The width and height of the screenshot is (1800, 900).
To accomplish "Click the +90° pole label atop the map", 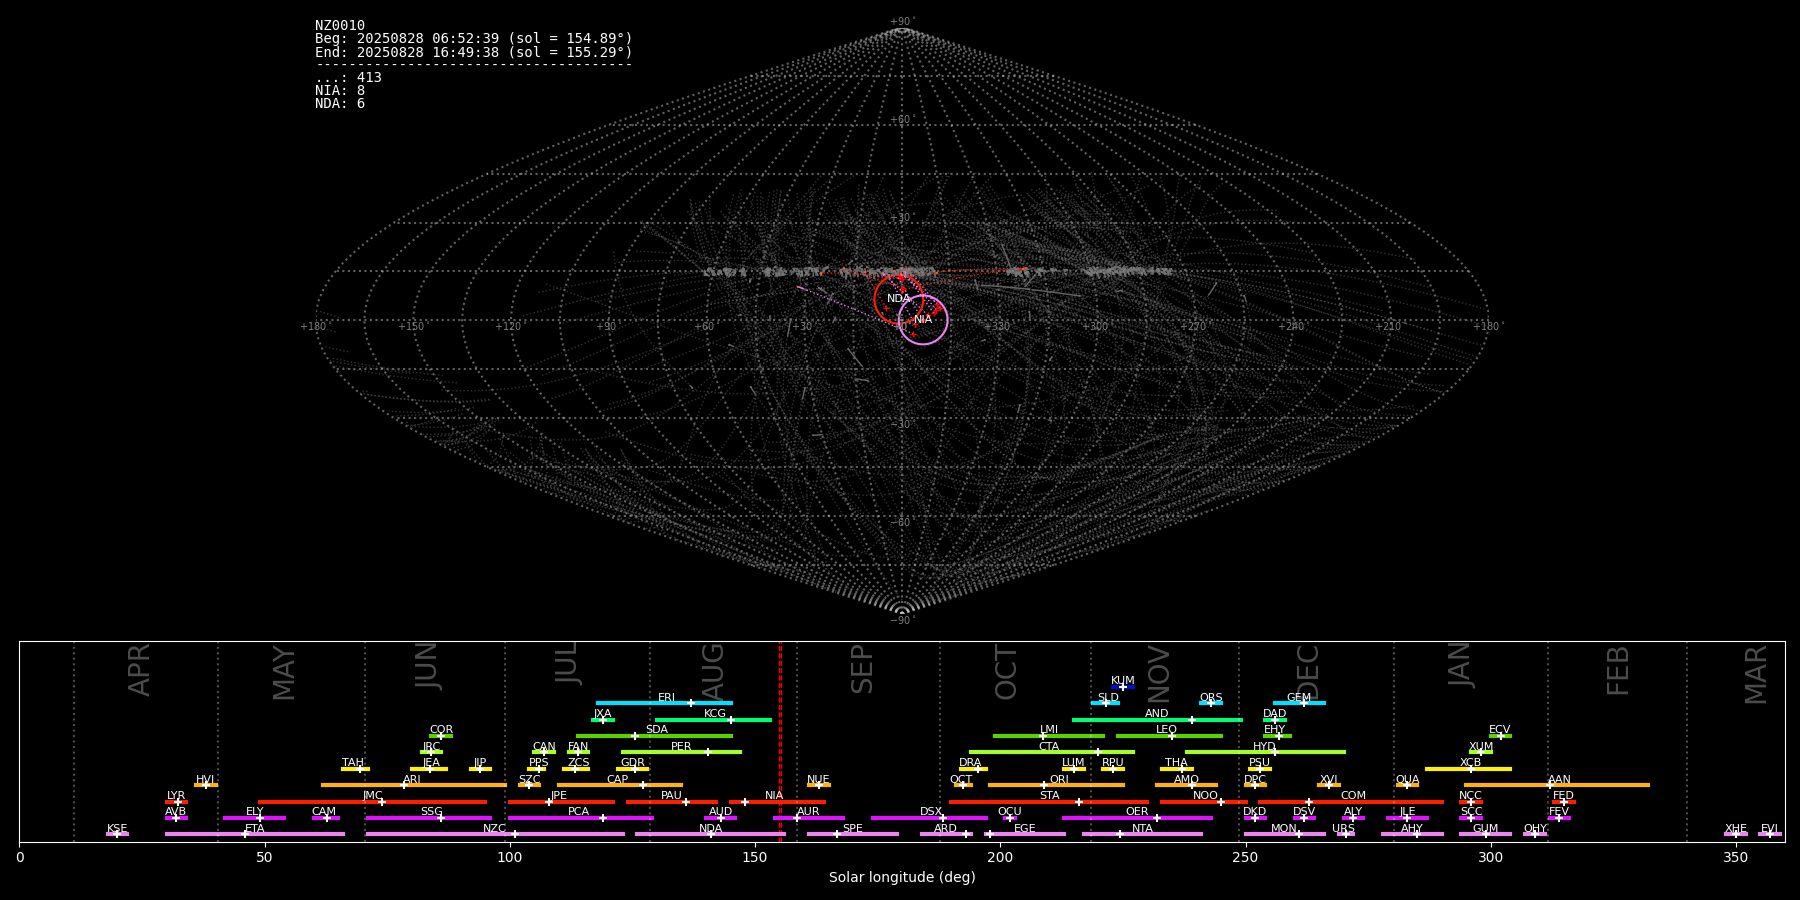I will pyautogui.click(x=902, y=22).
